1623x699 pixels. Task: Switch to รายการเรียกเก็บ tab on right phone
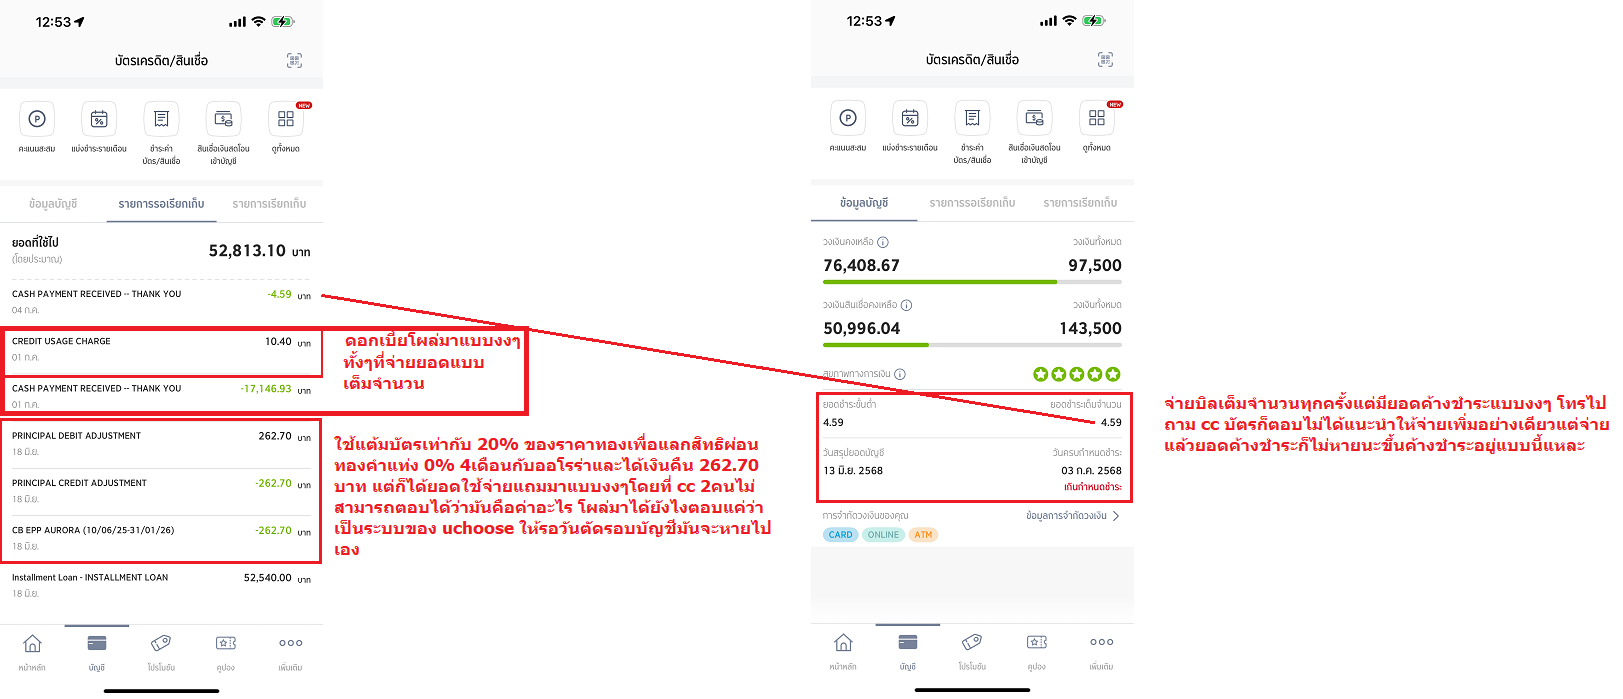[1080, 202]
